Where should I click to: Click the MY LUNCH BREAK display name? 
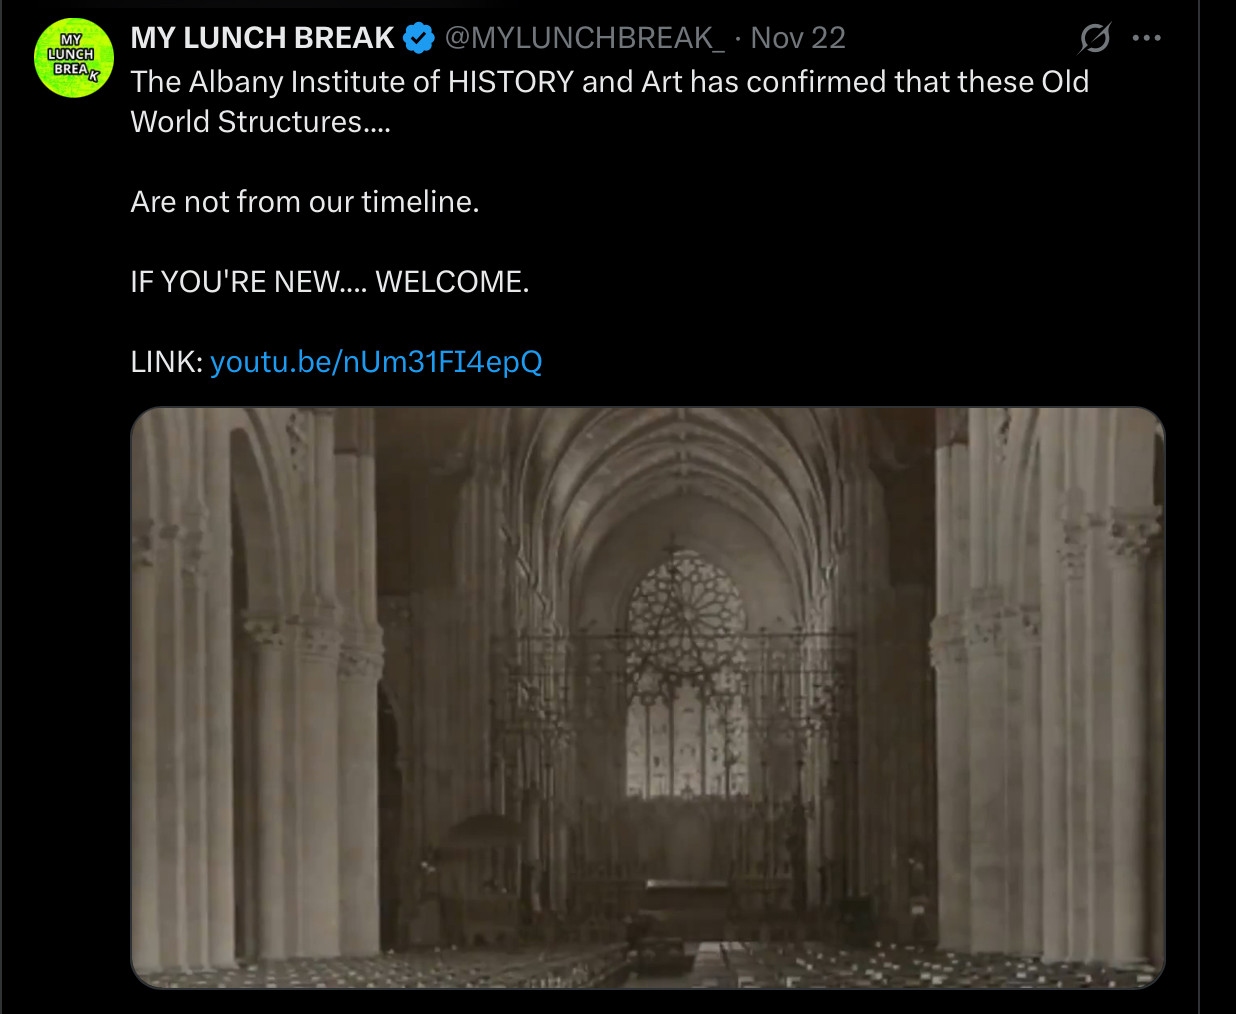(x=262, y=38)
